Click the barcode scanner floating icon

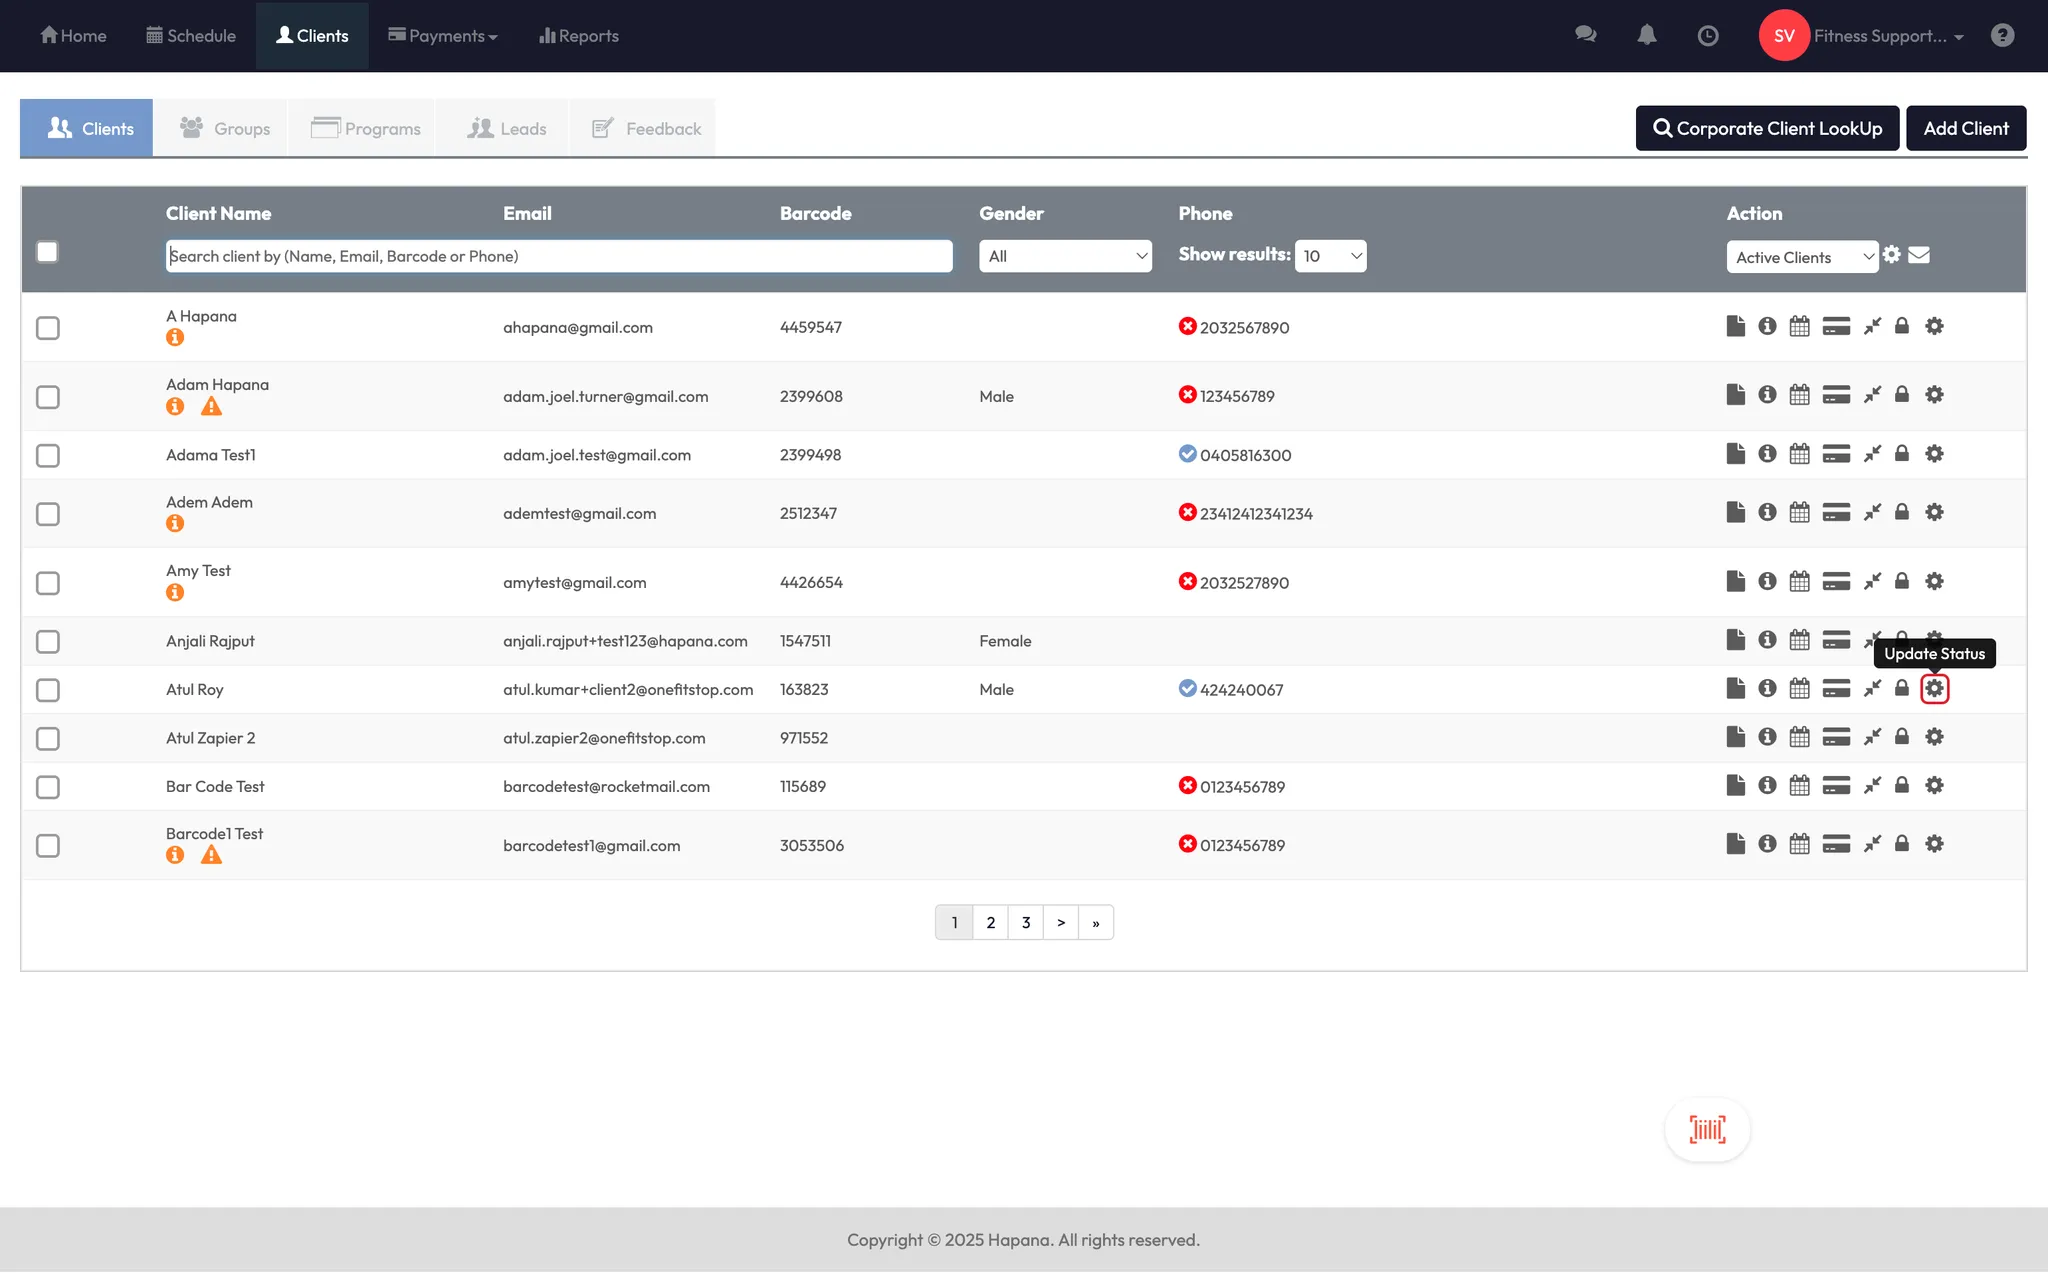(x=1707, y=1130)
